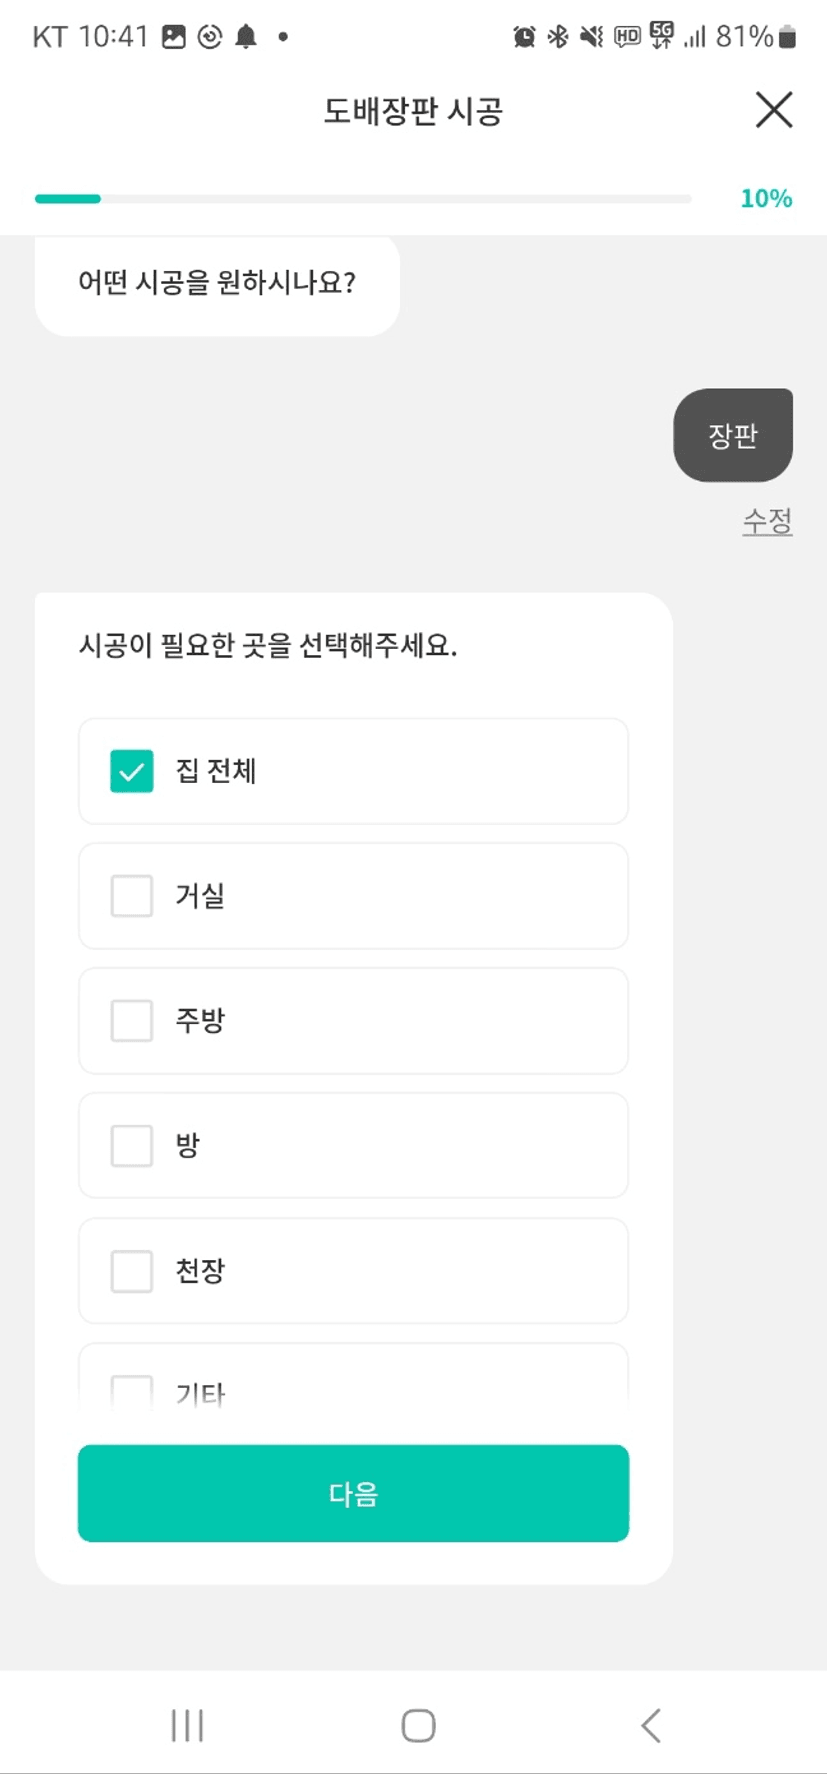Tap the 장판 answer bubble
This screenshot has width=827, height=1774.
click(x=733, y=435)
